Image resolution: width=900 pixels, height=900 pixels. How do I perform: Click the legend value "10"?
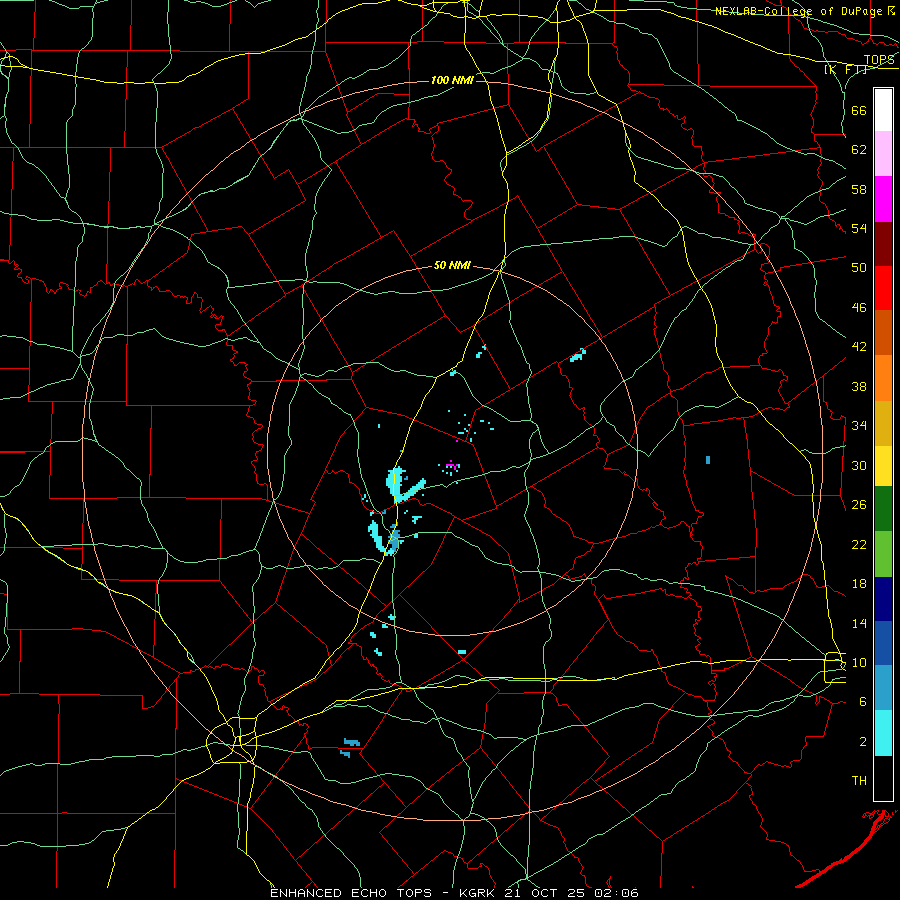(x=859, y=662)
